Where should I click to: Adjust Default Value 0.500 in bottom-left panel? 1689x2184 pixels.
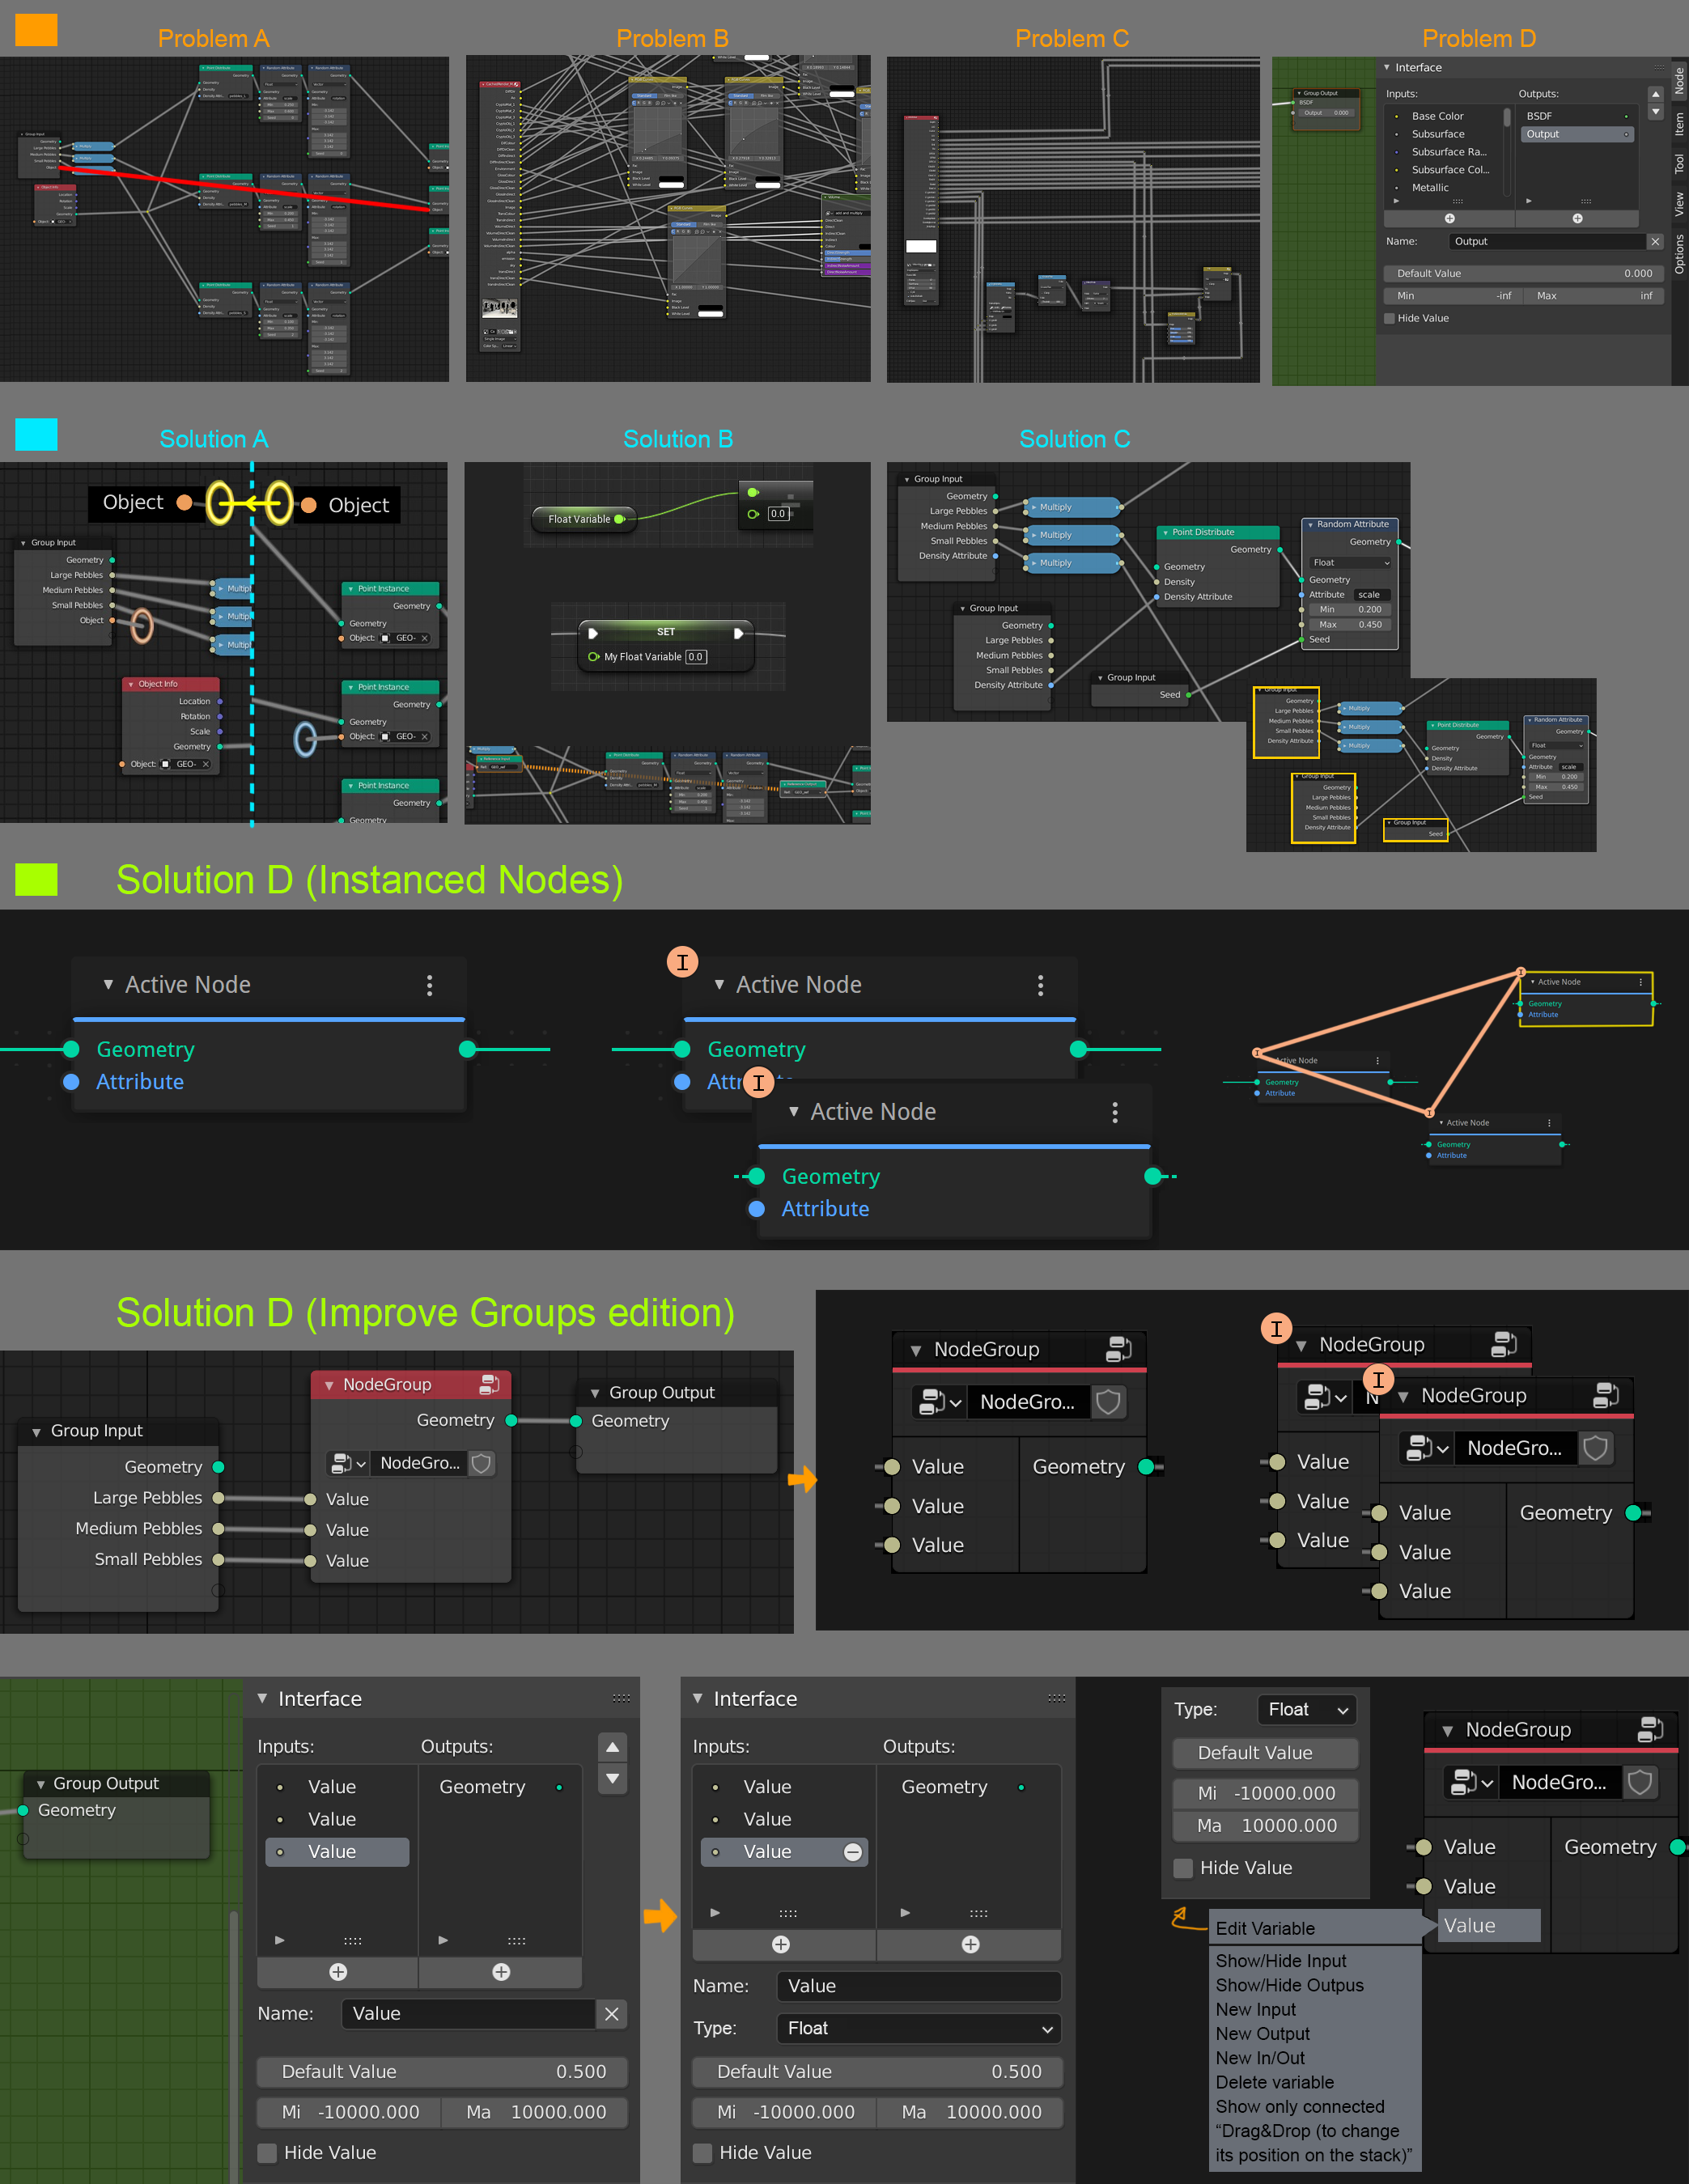(443, 2072)
